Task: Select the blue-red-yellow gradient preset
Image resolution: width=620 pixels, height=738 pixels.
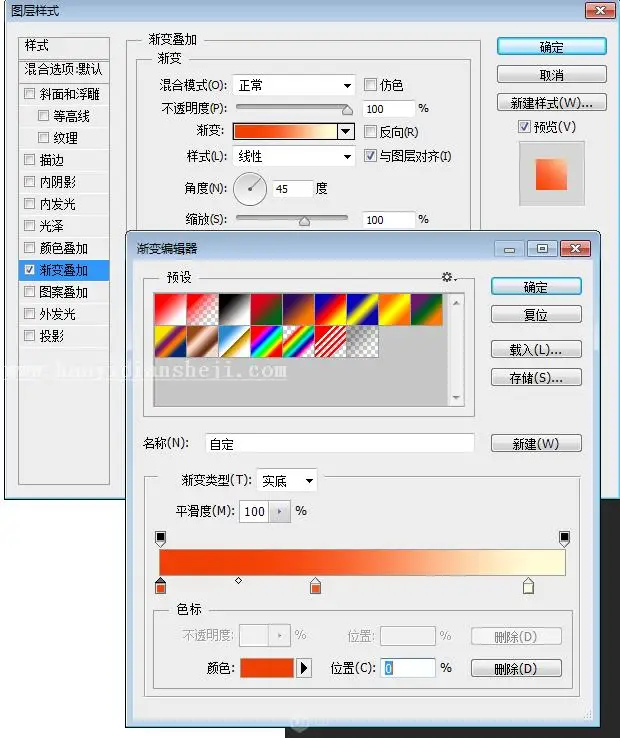Action: (330, 310)
